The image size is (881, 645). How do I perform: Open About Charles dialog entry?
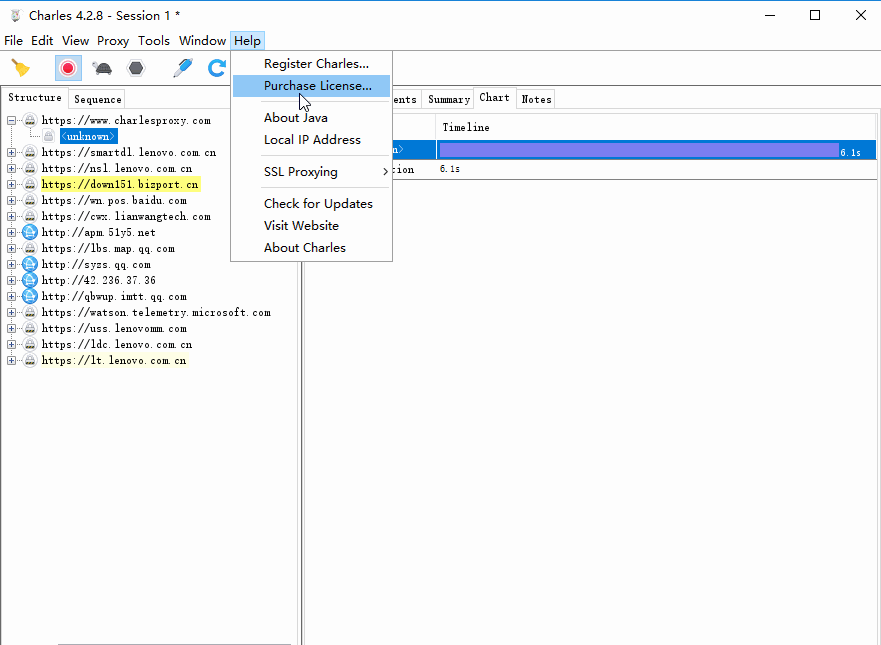311,247
